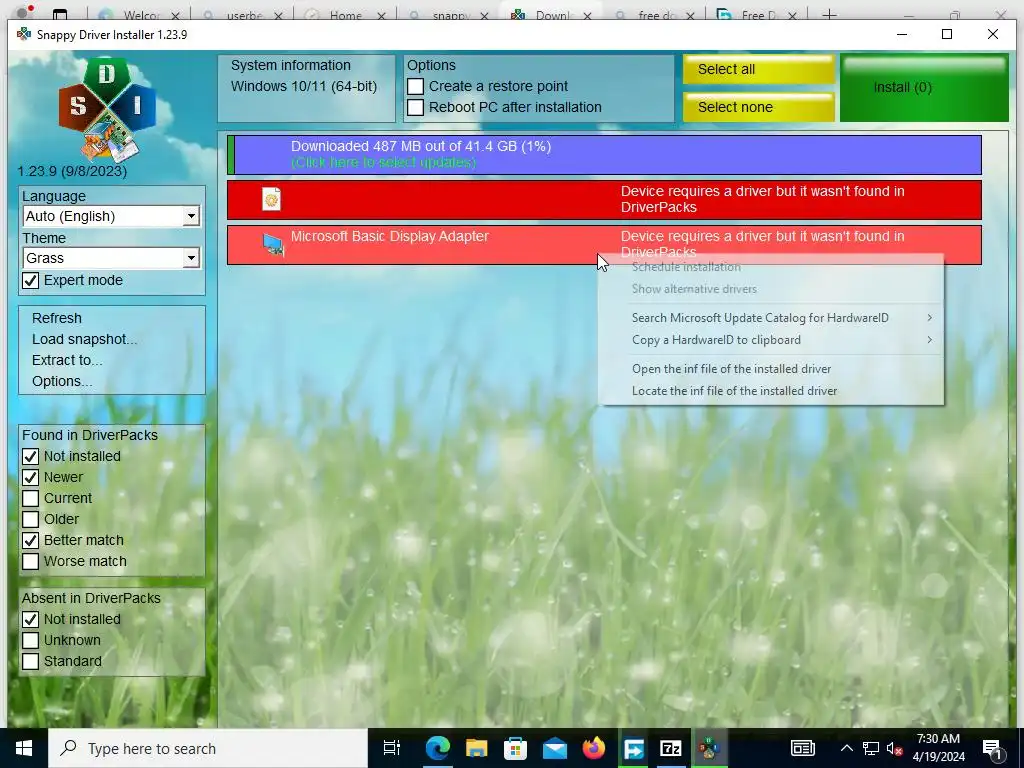
Task: Uncheck Not installed under Found in DriverPacks
Action: [x=31, y=456]
